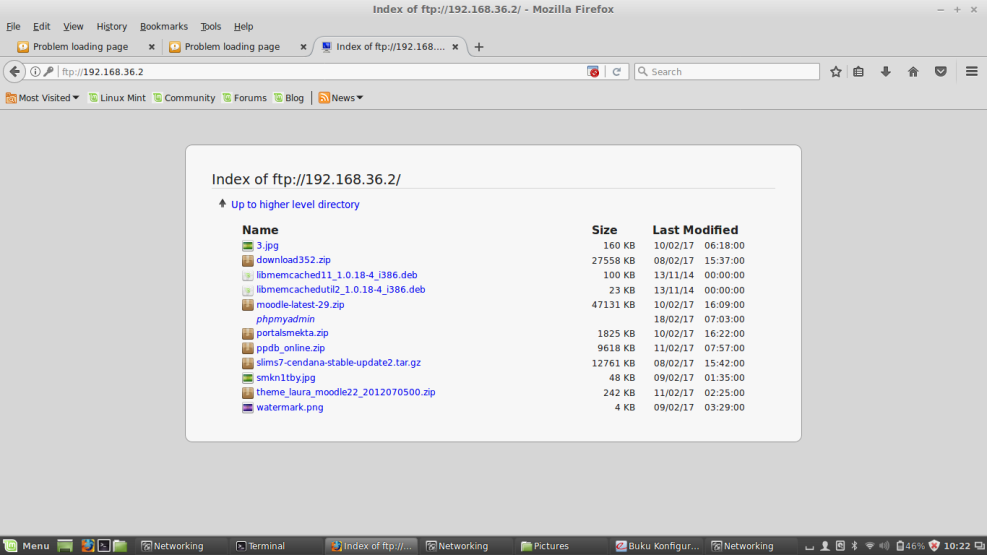
Task: Expand the Most Visited bookmarks dropdown
Action: tap(42, 98)
